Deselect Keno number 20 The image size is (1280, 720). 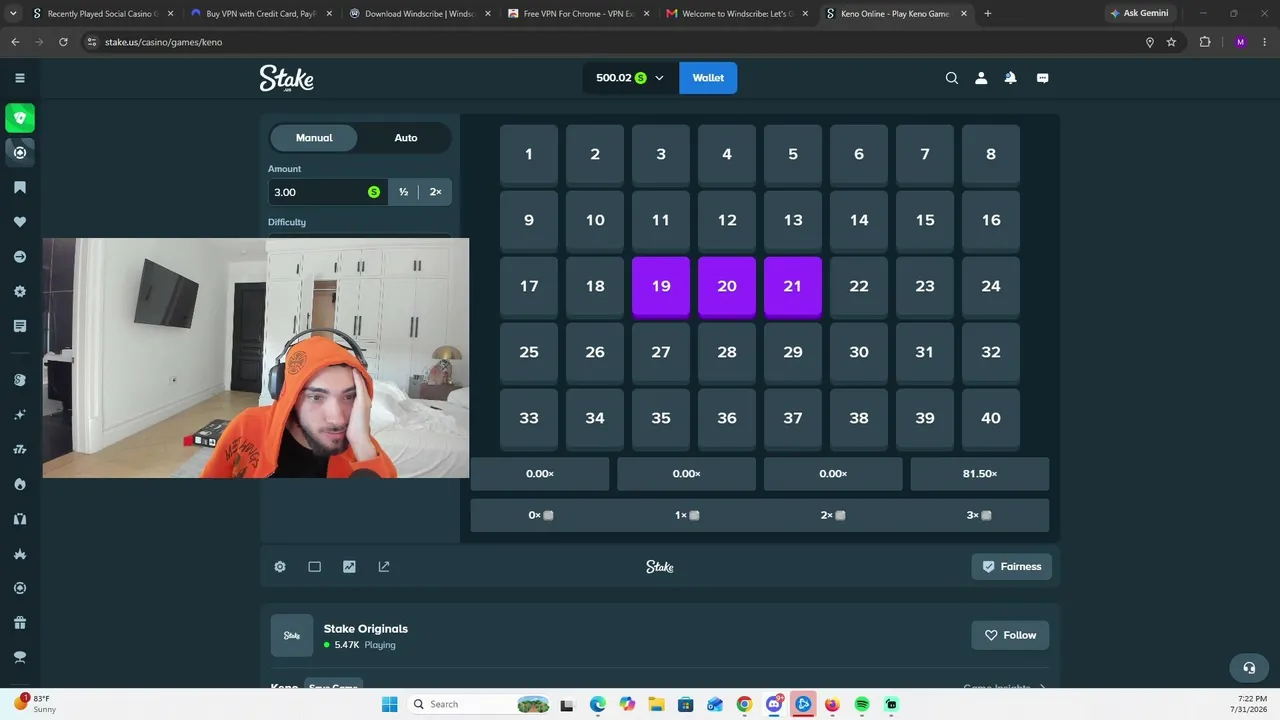tap(727, 287)
